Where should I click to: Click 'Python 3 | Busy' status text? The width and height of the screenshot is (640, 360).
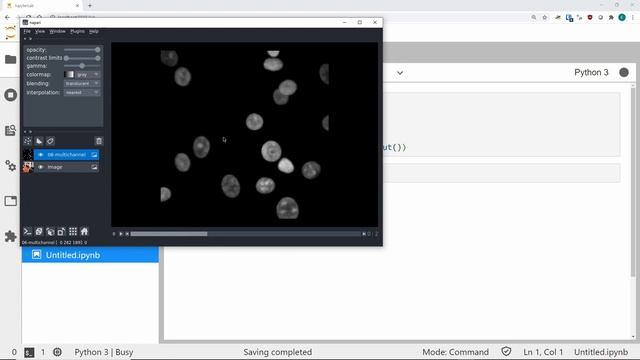(104, 352)
